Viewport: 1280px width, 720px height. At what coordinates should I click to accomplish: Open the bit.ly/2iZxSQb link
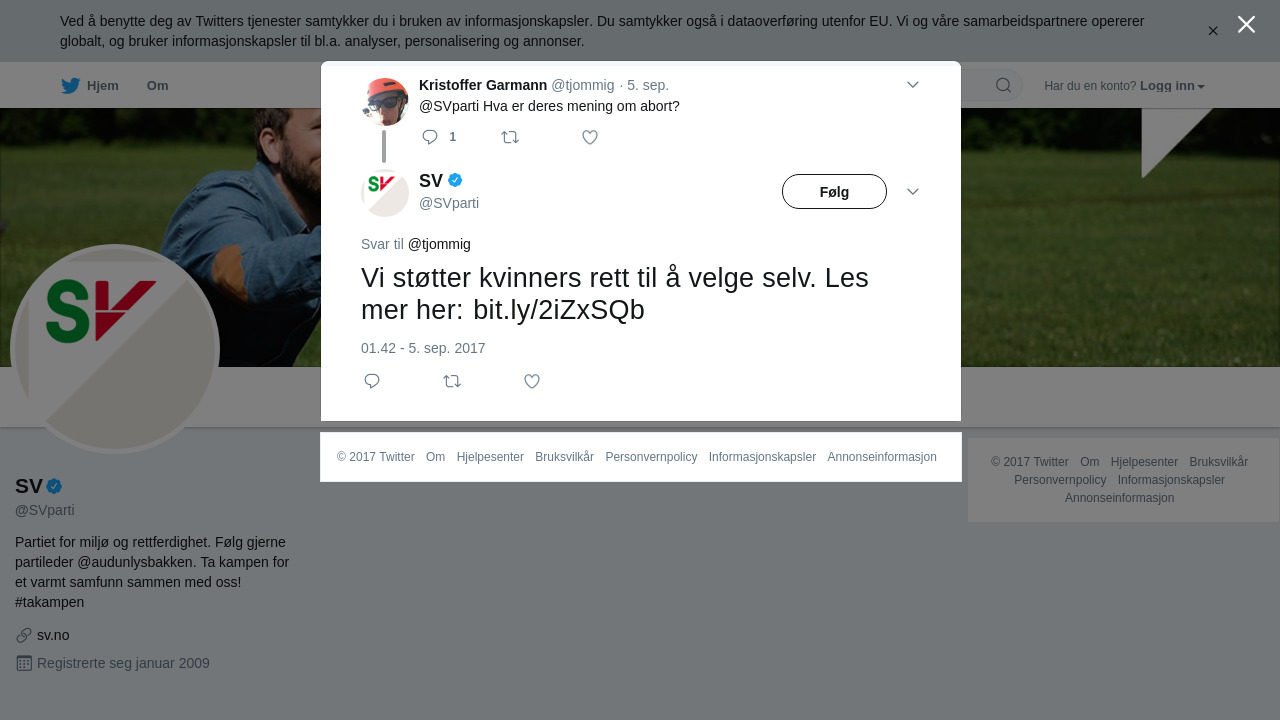(x=559, y=310)
